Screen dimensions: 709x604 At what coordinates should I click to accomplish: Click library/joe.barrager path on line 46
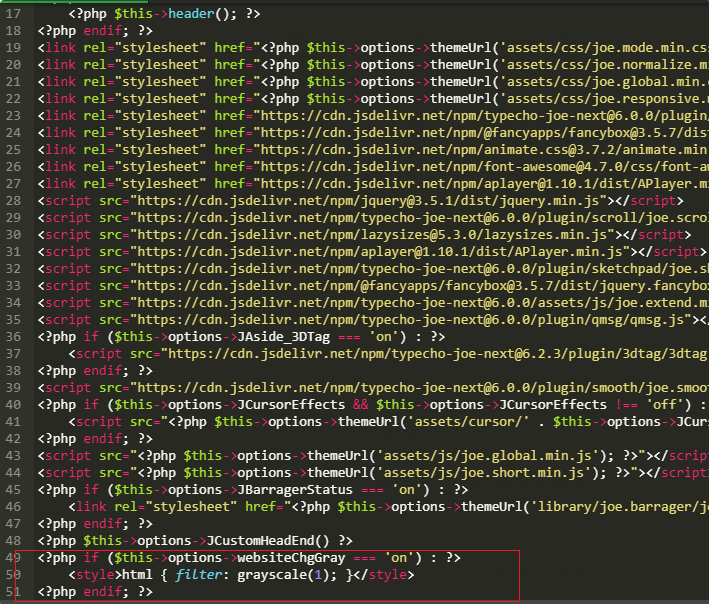tap(624, 507)
